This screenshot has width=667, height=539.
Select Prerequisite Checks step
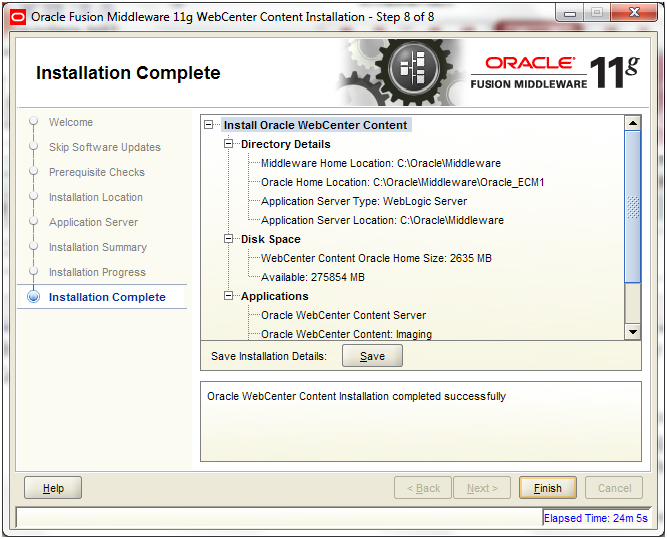(97, 172)
